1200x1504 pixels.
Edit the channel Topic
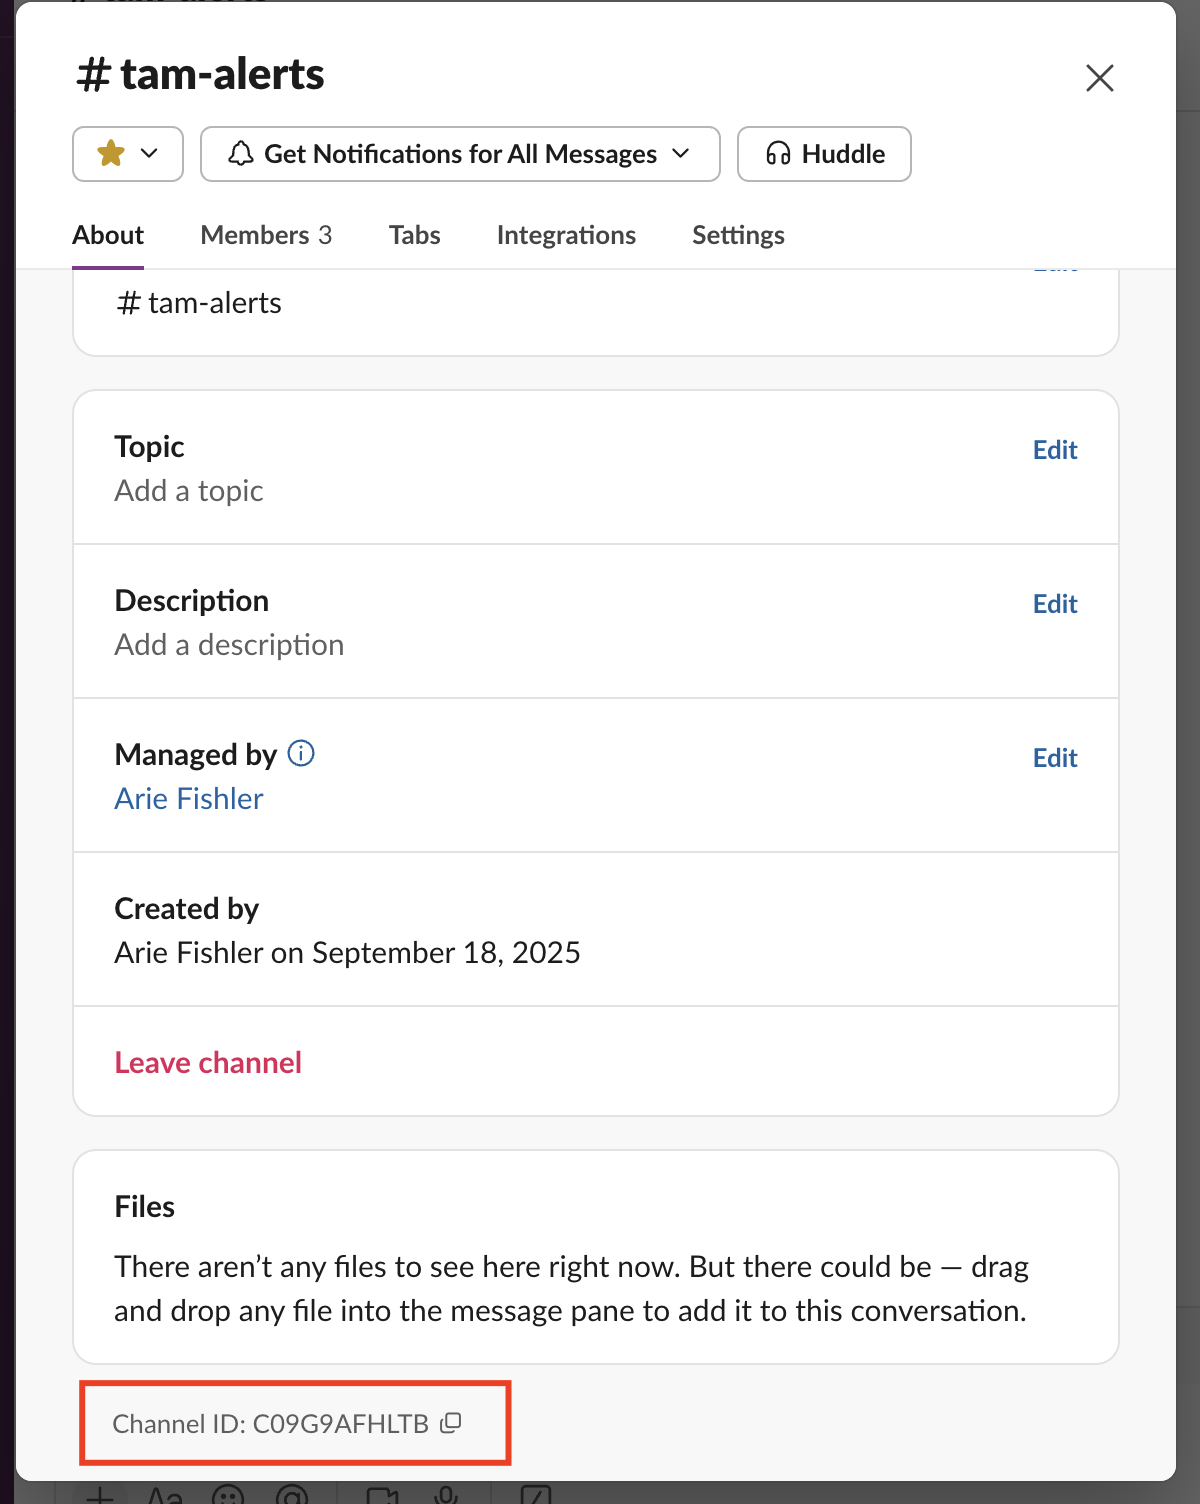[1055, 450]
